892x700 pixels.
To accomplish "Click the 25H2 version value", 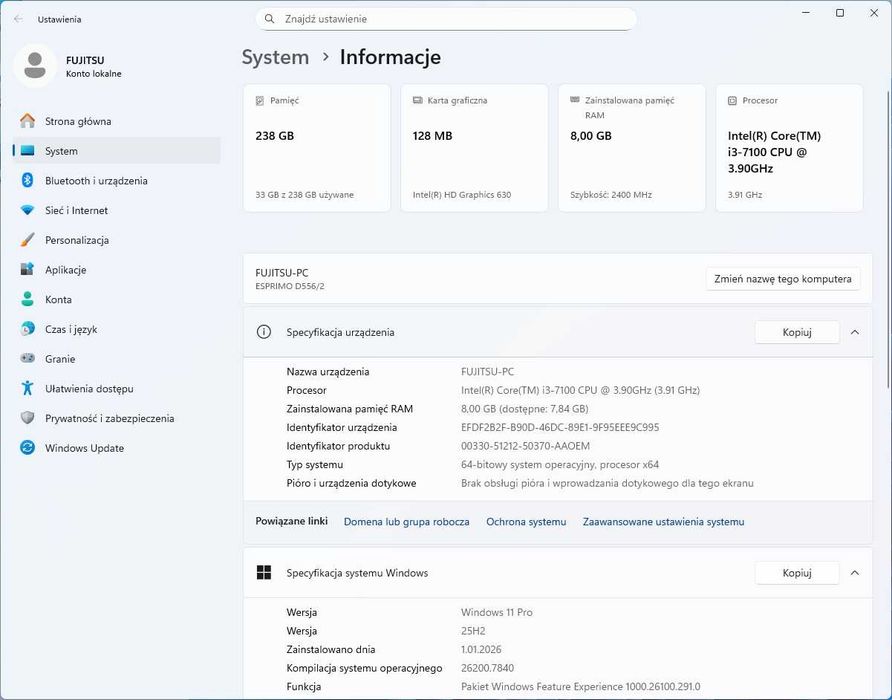I will coord(473,631).
